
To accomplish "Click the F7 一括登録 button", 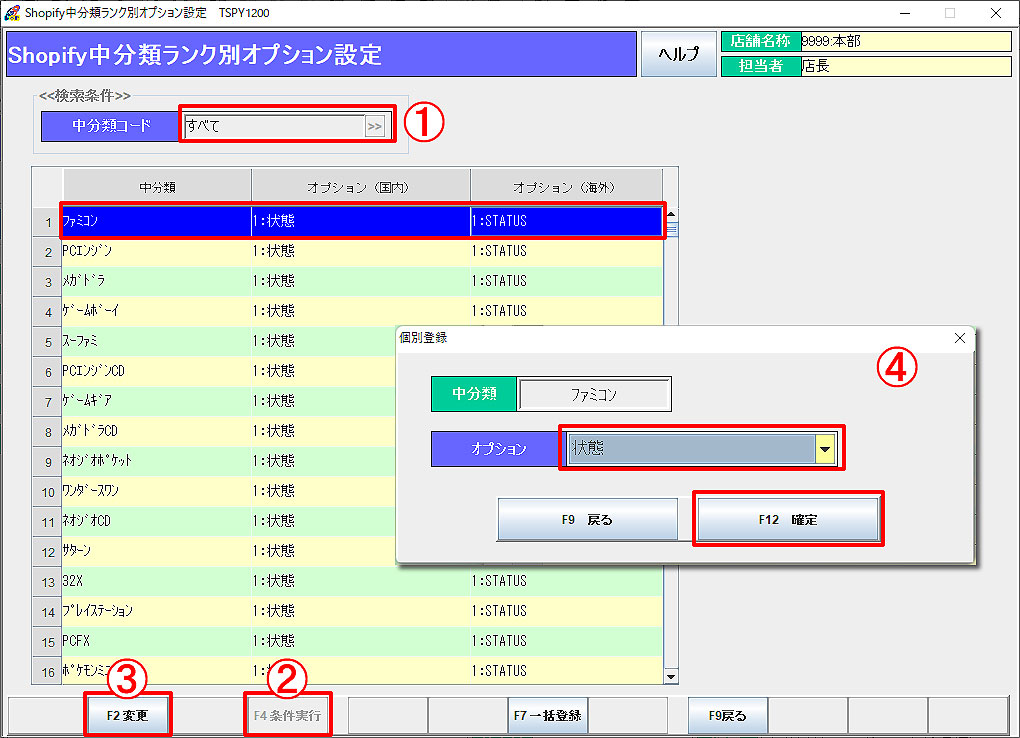I will (547, 715).
